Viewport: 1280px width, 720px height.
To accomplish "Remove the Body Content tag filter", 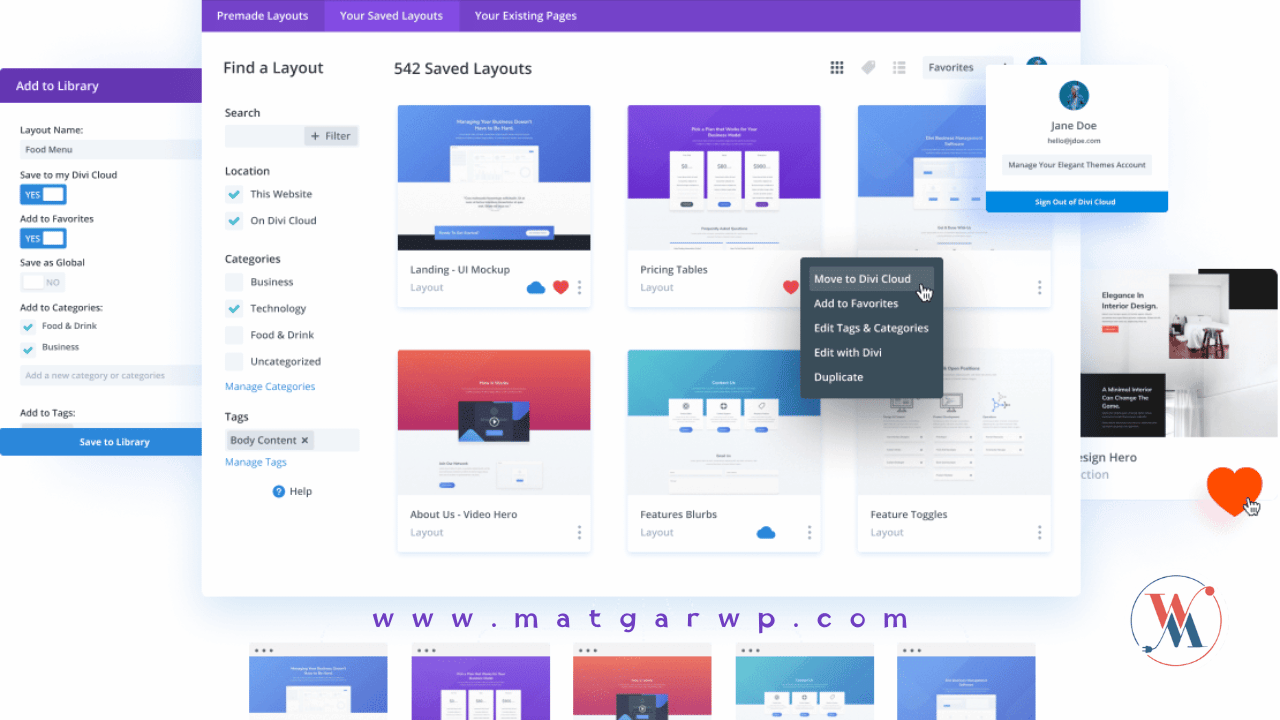I will (305, 440).
